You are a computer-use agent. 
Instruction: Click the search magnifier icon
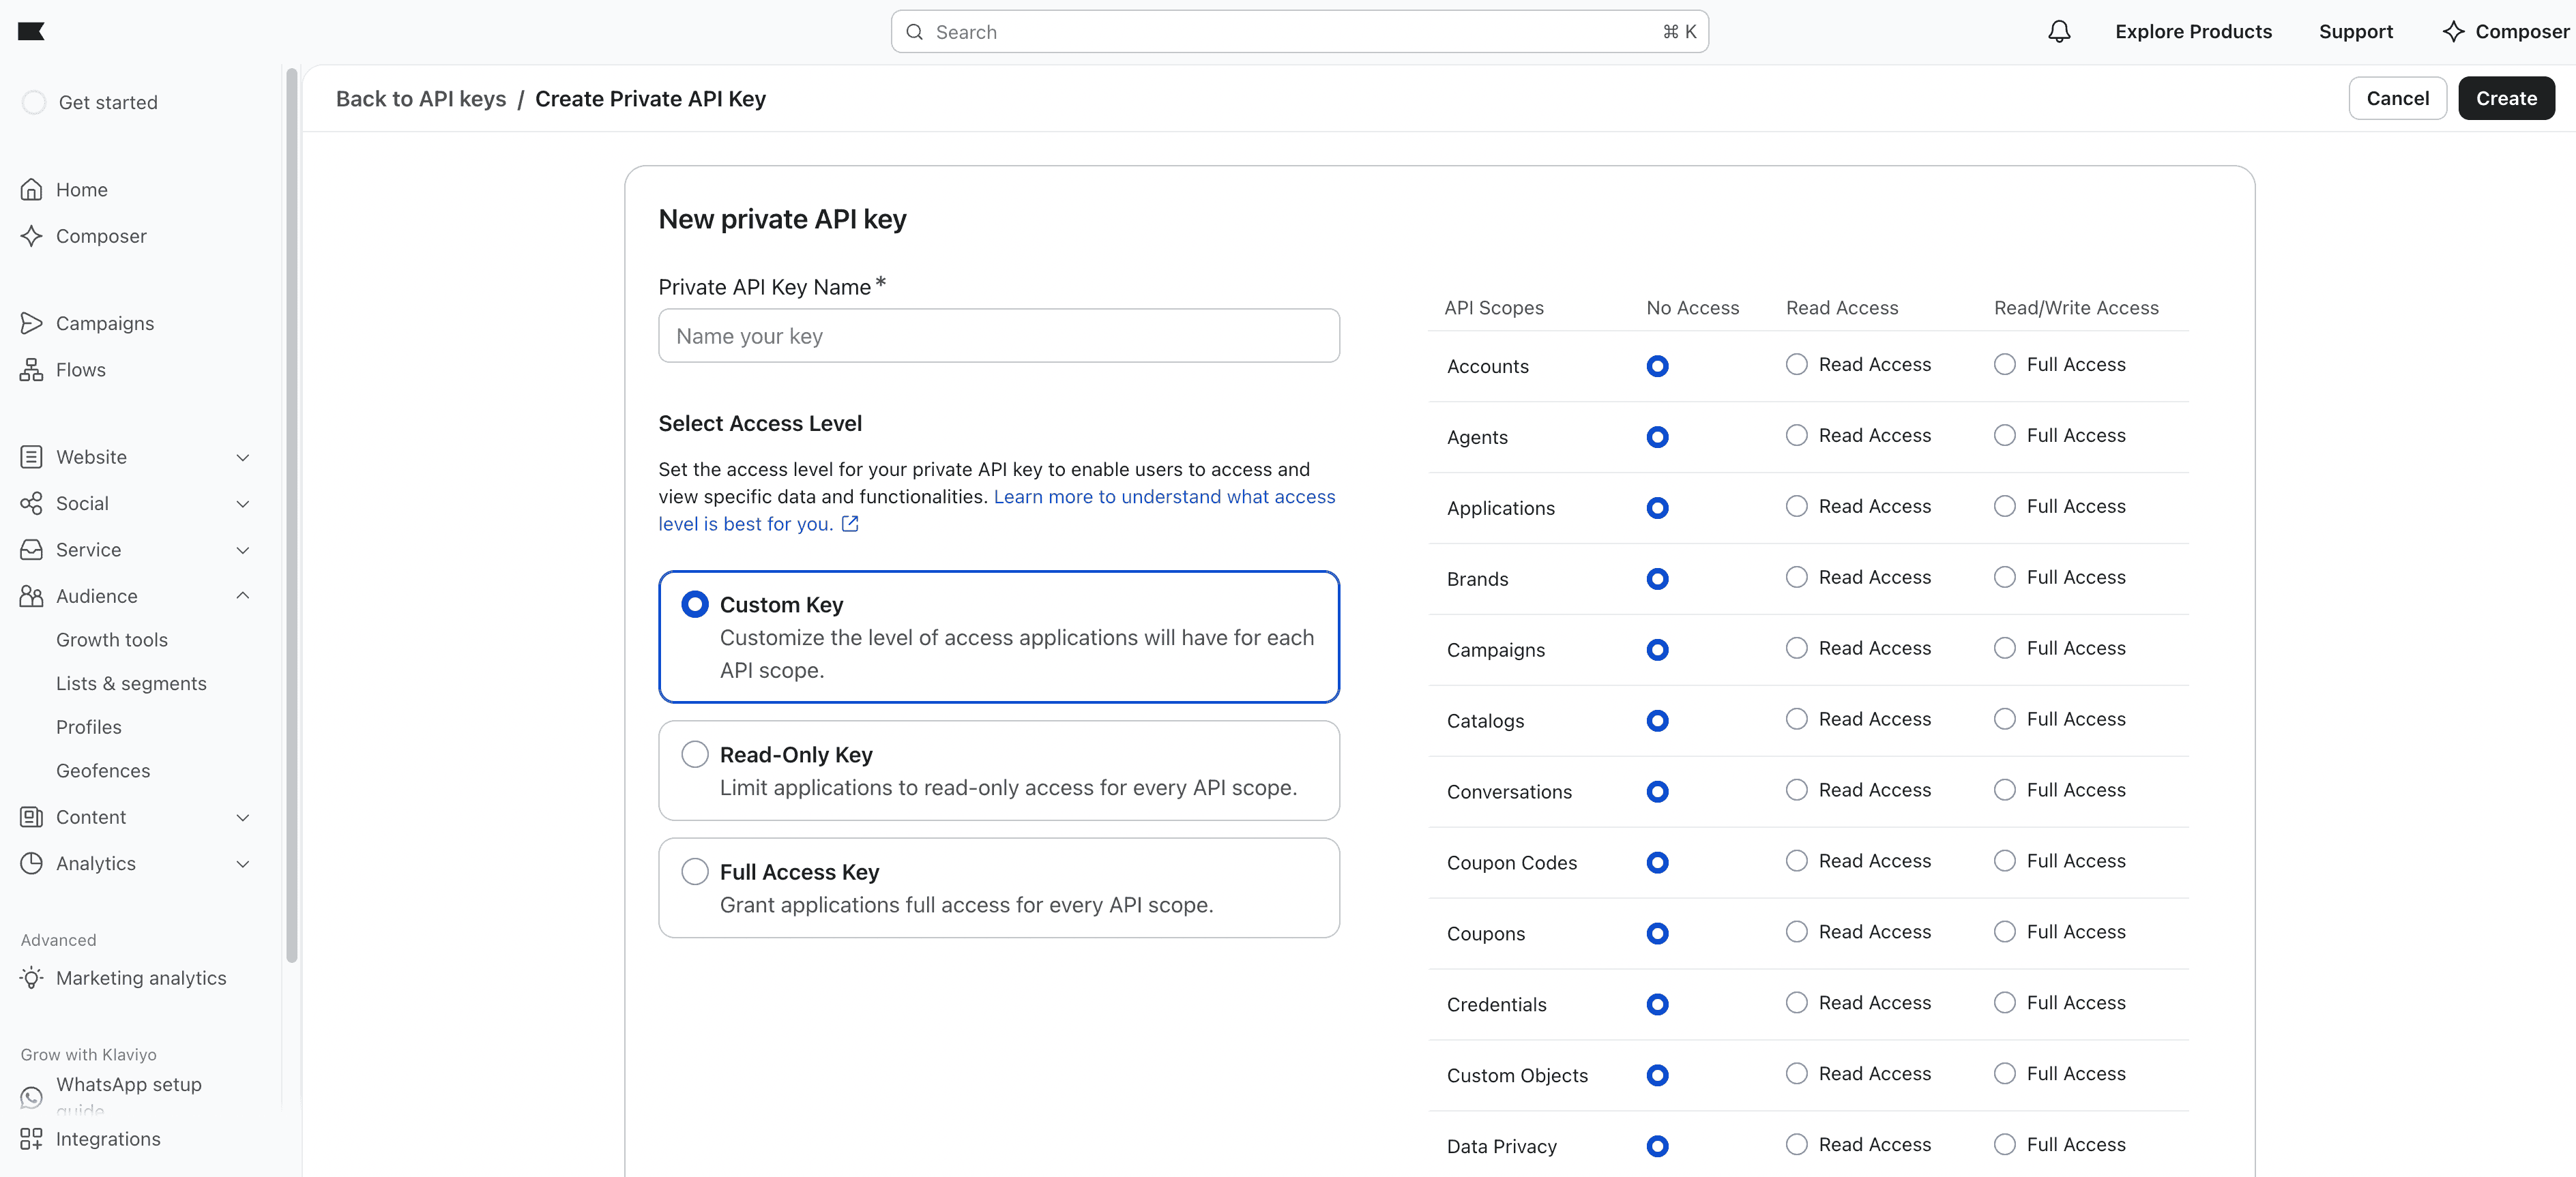tap(914, 32)
